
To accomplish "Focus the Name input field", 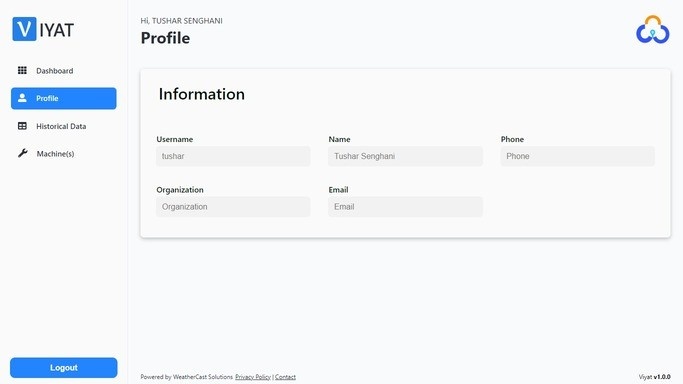I will click(406, 156).
